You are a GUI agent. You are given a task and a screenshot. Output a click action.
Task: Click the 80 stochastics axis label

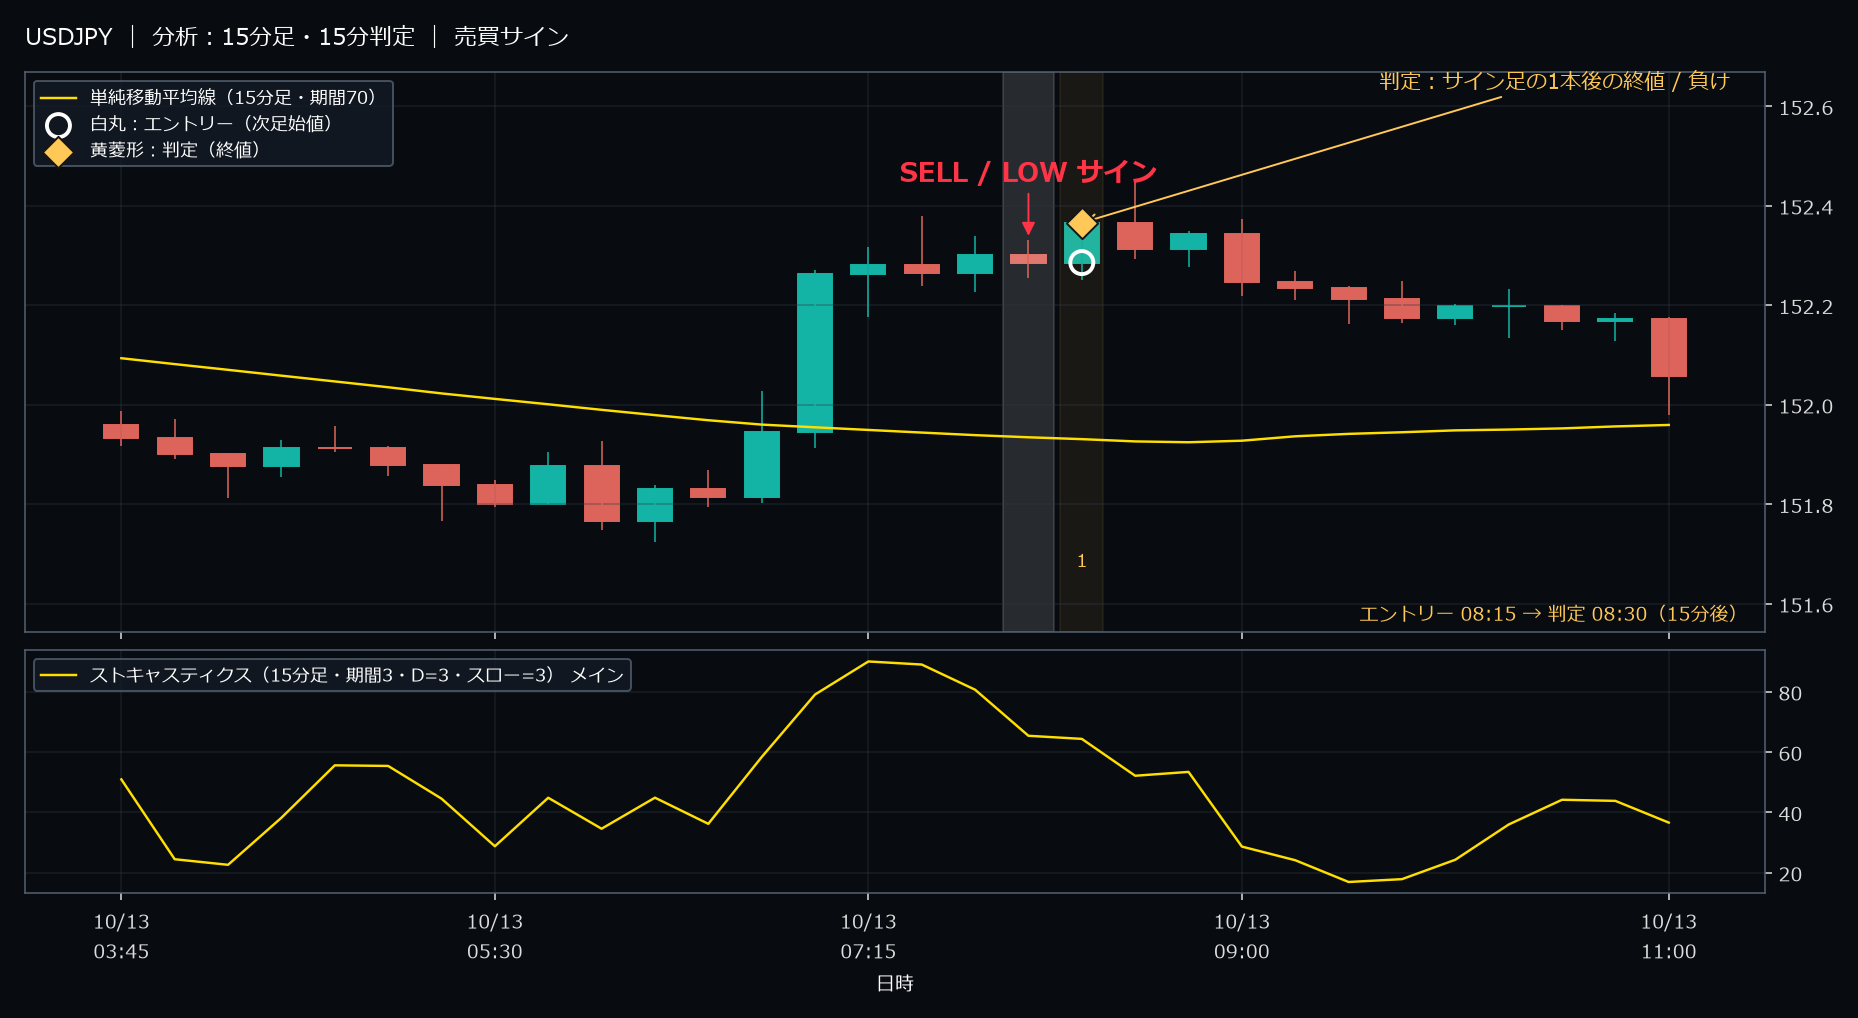click(x=1790, y=693)
